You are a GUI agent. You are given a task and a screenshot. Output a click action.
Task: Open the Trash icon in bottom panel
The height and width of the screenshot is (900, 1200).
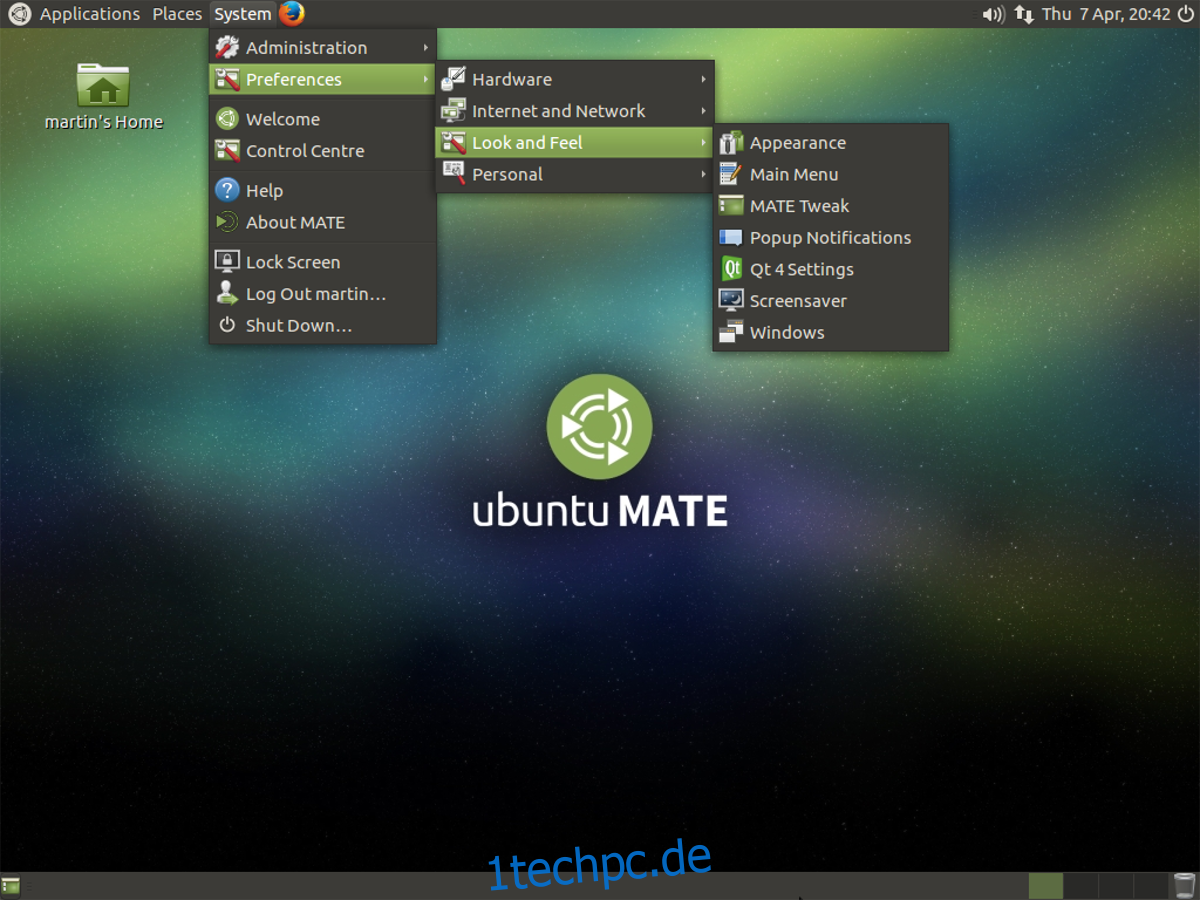pyautogui.click(x=1184, y=885)
